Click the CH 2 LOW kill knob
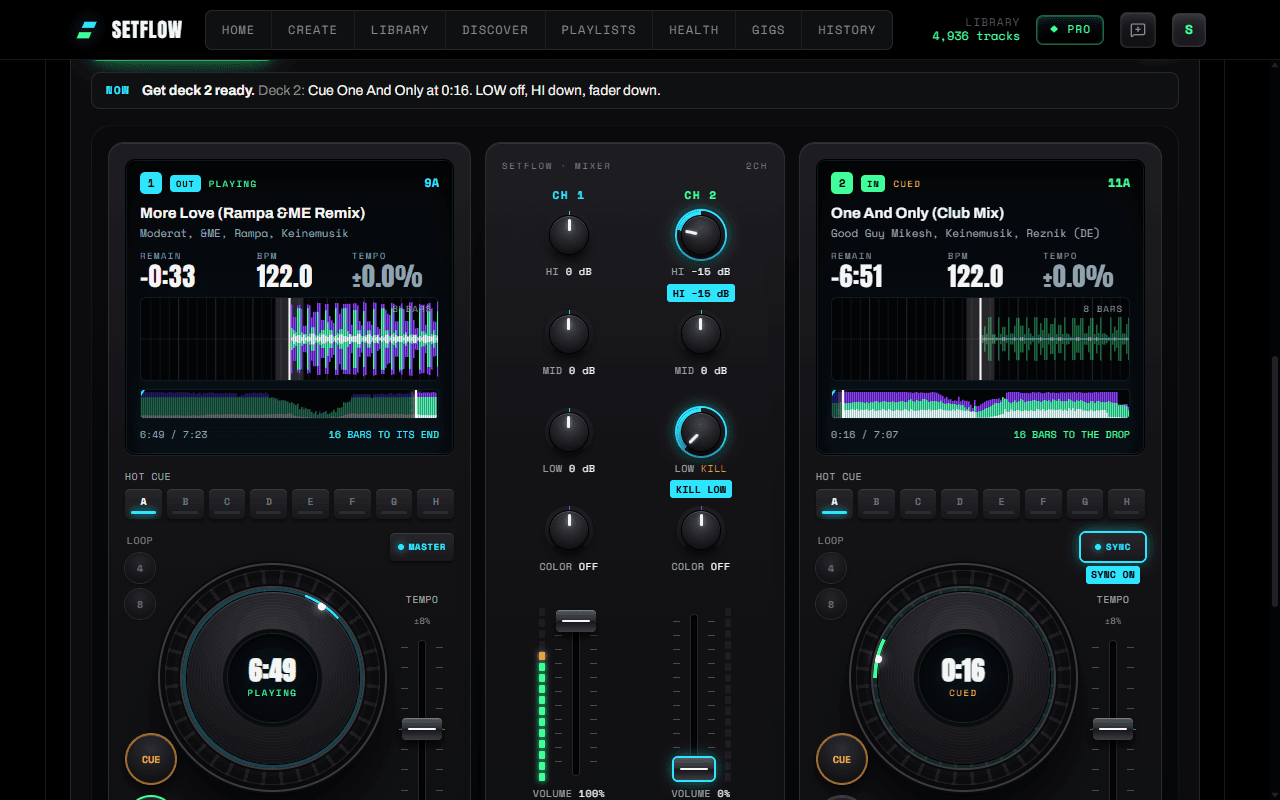Image resolution: width=1280 pixels, height=800 pixels. [701, 432]
